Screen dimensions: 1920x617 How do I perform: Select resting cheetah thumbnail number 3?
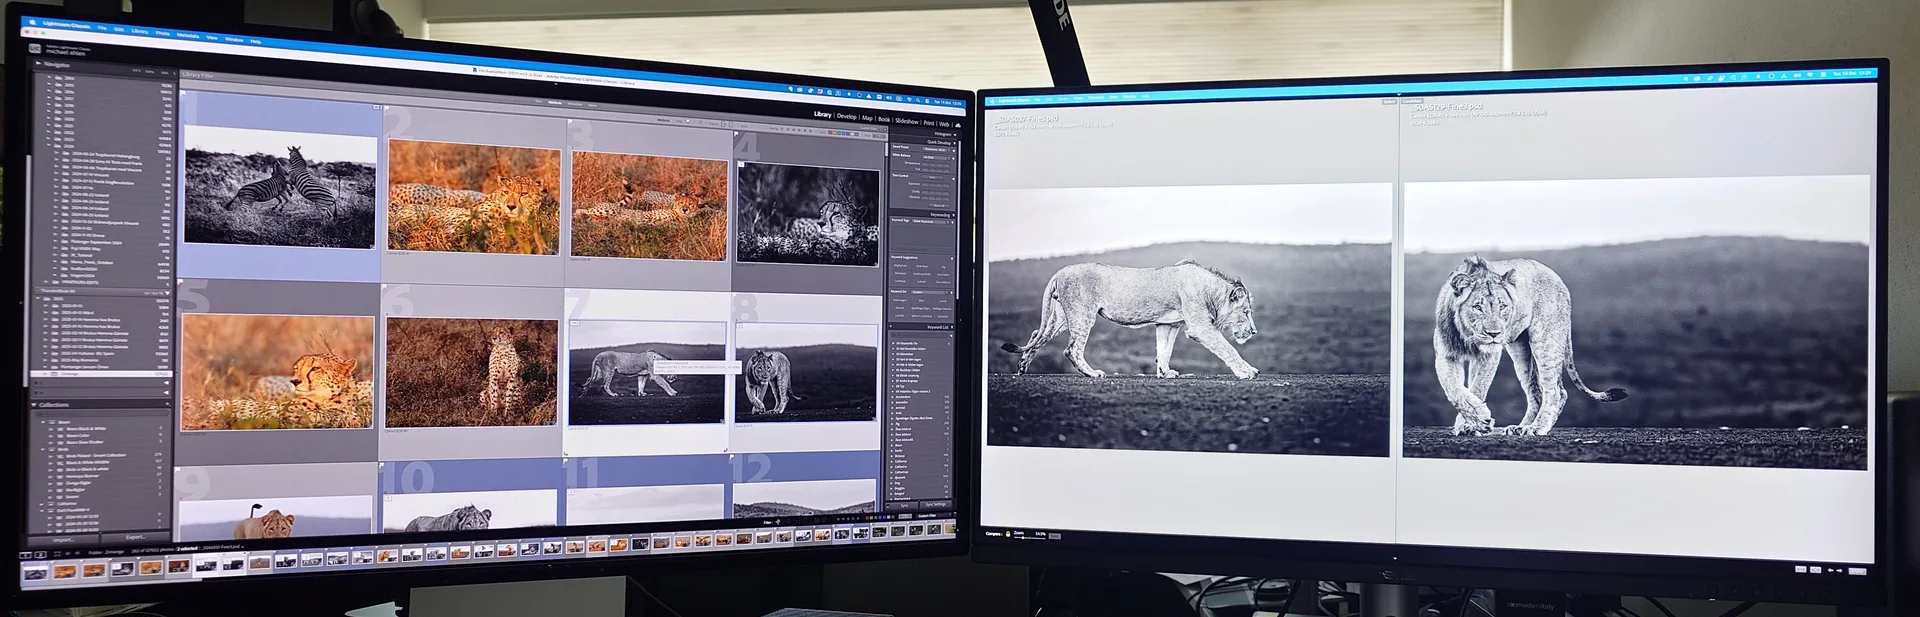(649, 206)
